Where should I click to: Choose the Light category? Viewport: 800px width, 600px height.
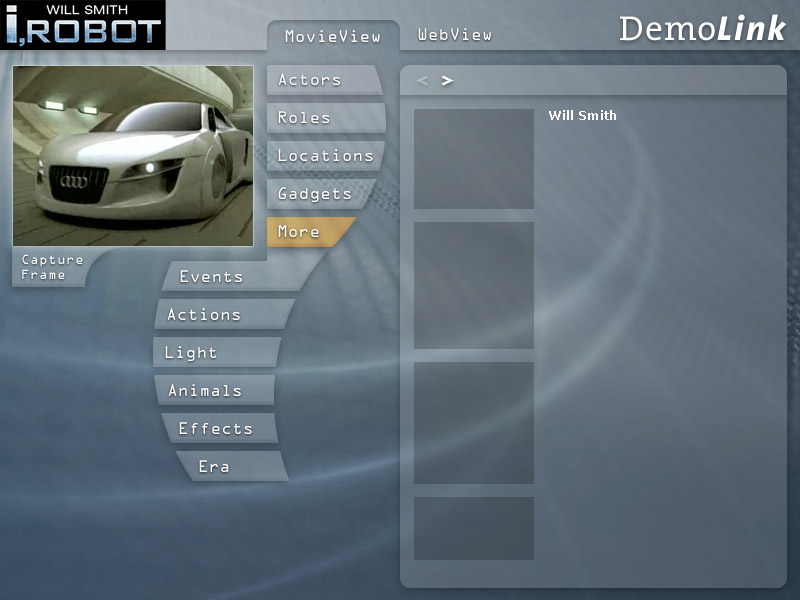(191, 353)
